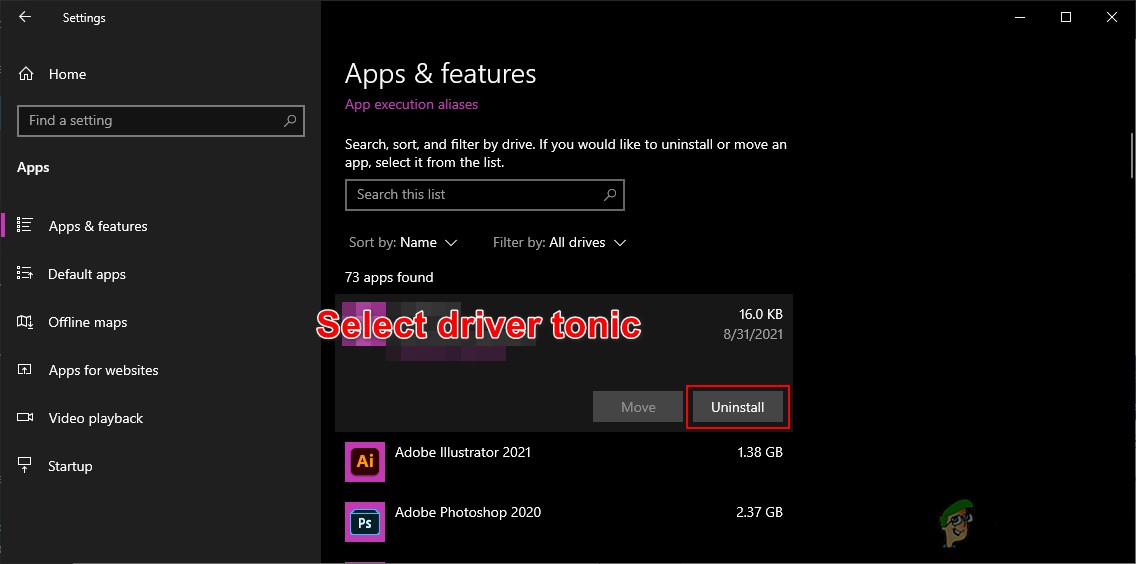Open Video playback section
The image size is (1136, 564).
pyautogui.click(x=96, y=418)
